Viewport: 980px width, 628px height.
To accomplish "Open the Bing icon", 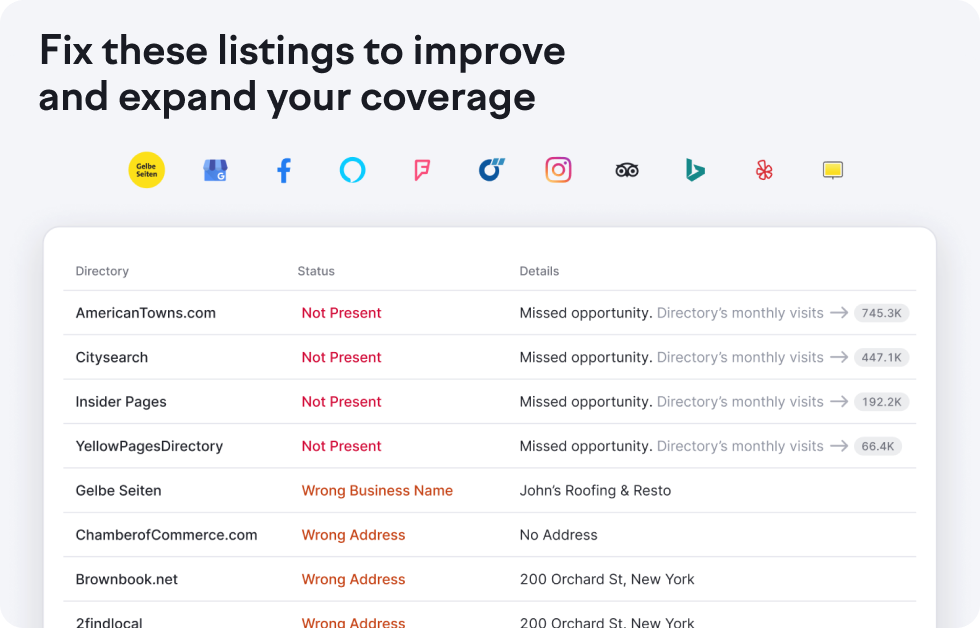I will click(695, 170).
